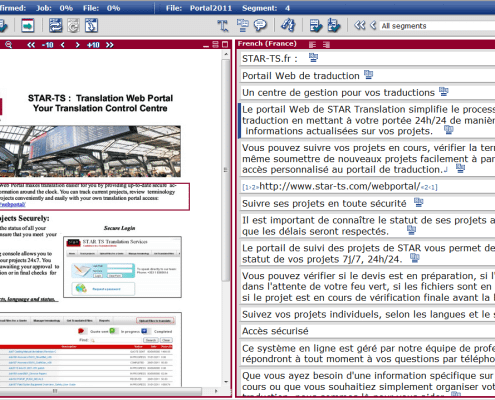495x400 pixels.
Task: Click the find and replace icon
Action: point(288,25)
